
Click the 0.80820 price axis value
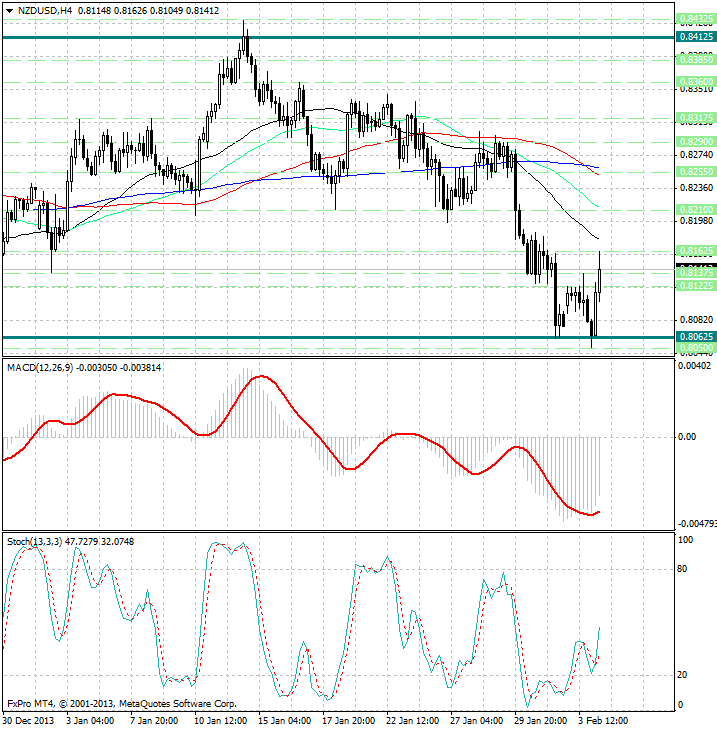click(x=696, y=320)
